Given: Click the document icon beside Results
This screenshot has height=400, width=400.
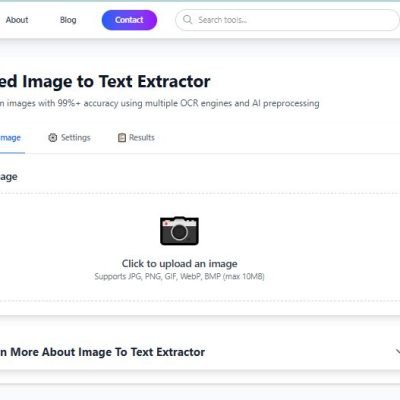Looking at the screenshot, I should tap(122, 138).
